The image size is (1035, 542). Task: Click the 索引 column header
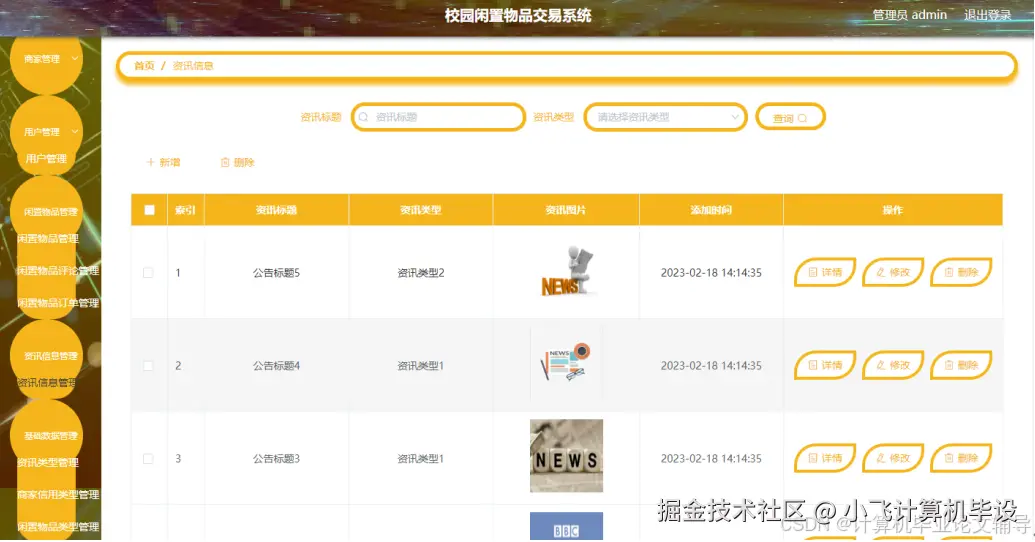(x=185, y=210)
